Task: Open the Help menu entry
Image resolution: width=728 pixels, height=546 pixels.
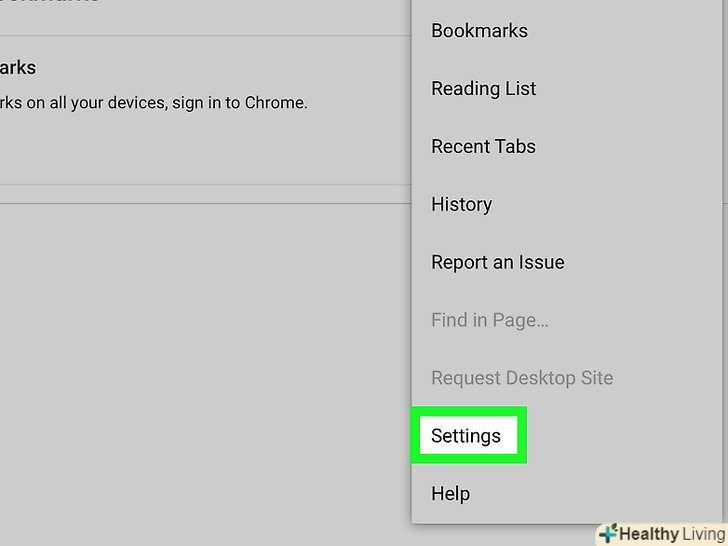Action: click(x=450, y=494)
